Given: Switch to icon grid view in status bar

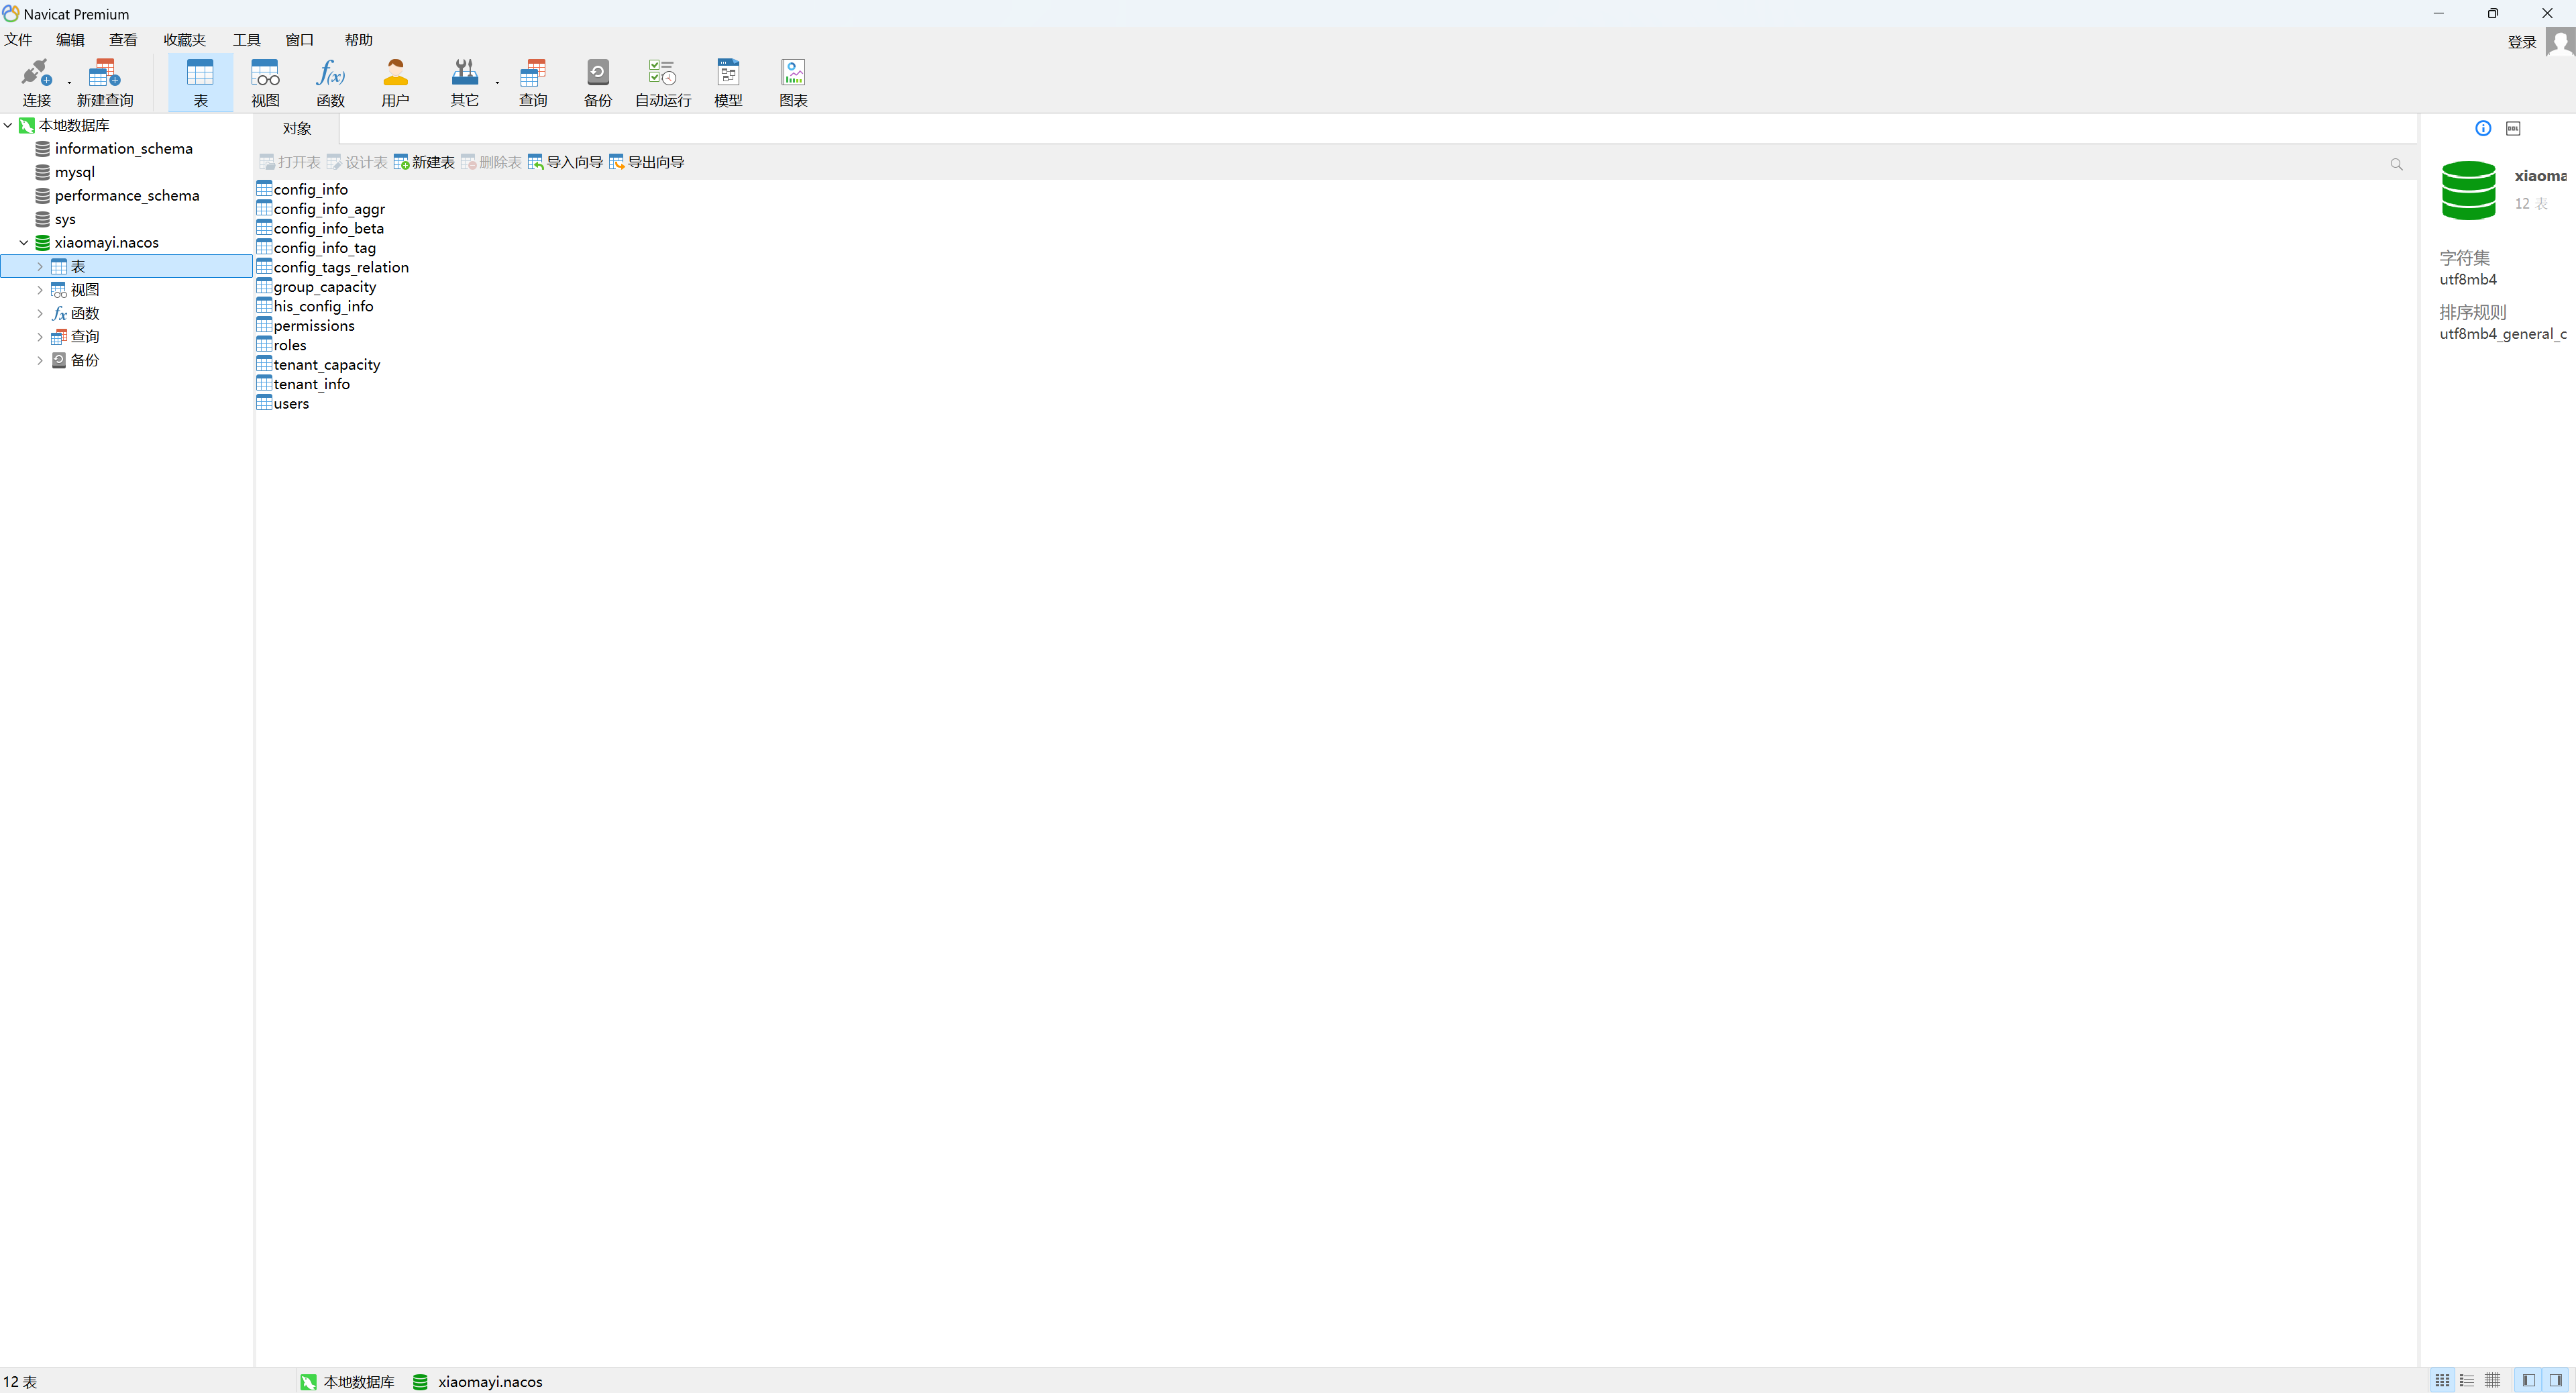Looking at the screenshot, I should coord(2442,1381).
